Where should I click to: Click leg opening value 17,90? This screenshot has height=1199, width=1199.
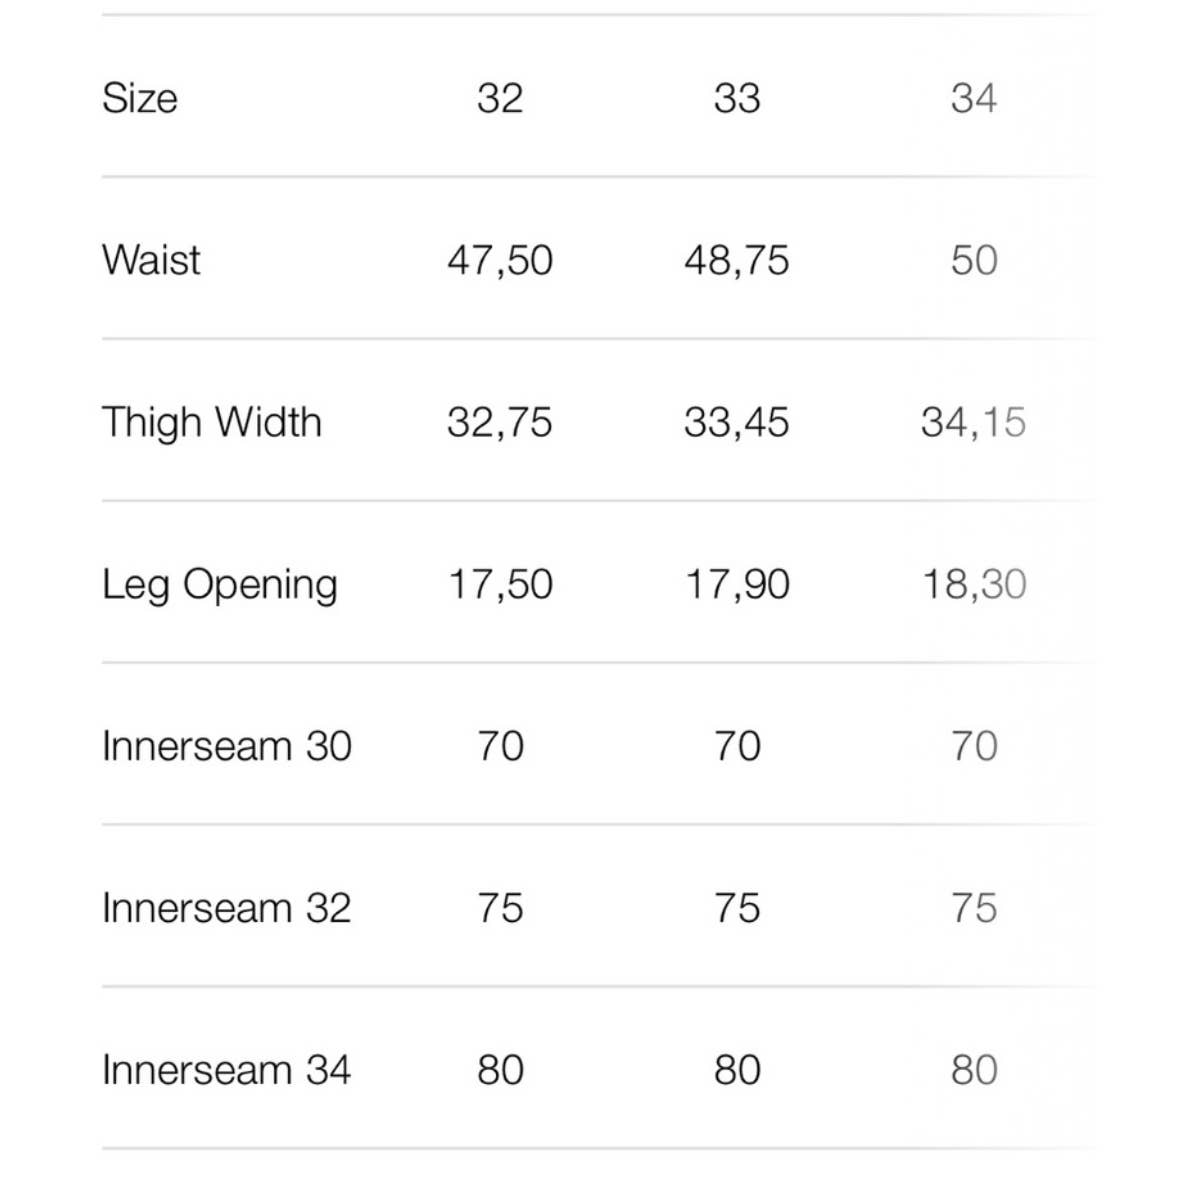[737, 585]
